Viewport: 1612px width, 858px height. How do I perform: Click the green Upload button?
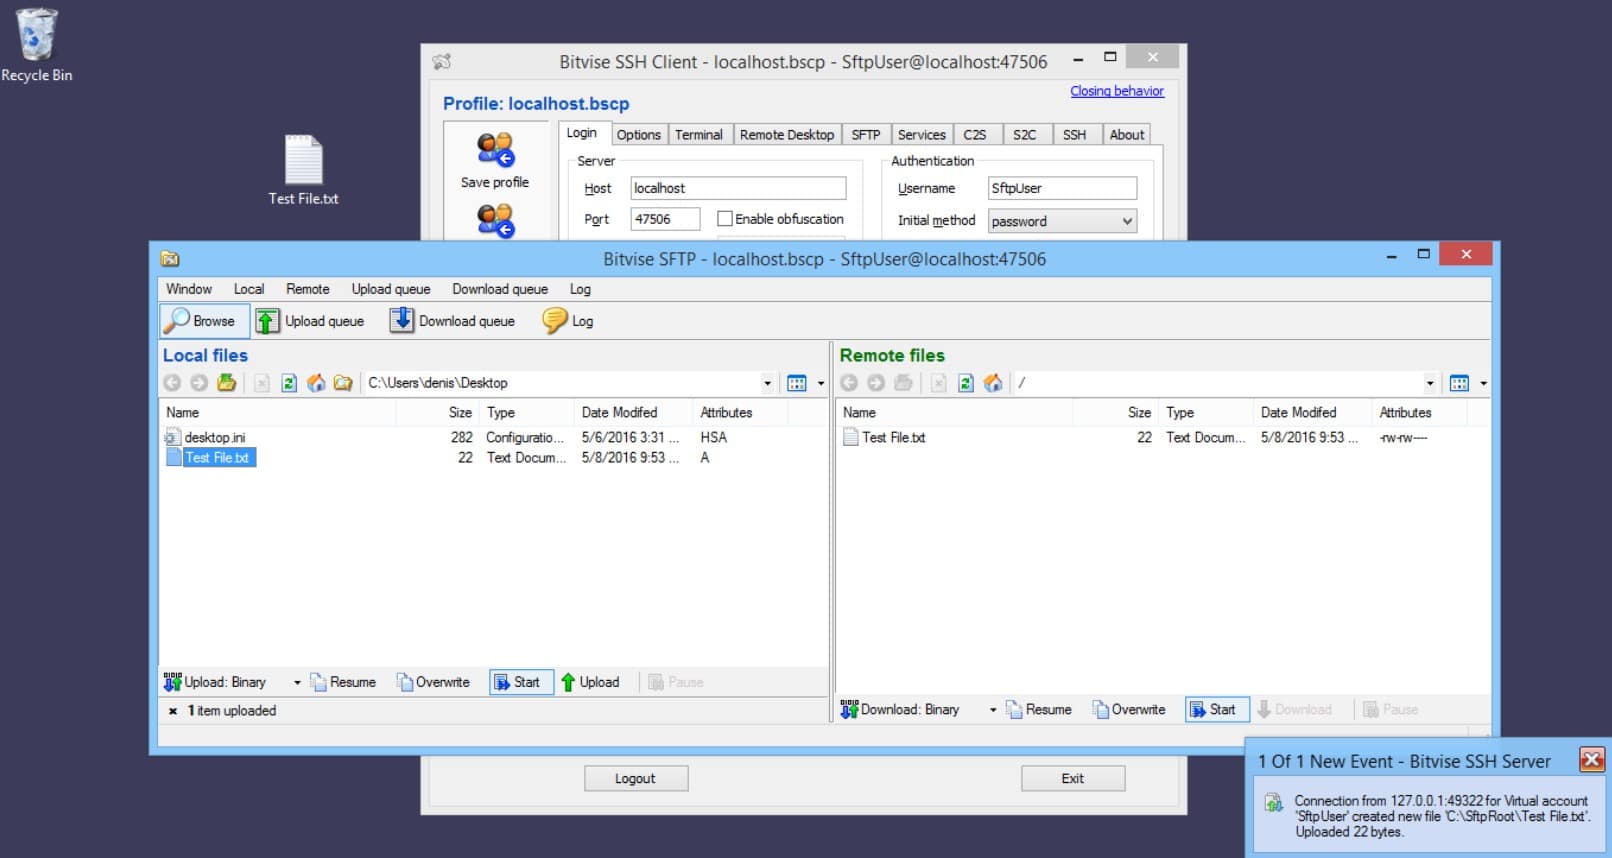(x=590, y=682)
